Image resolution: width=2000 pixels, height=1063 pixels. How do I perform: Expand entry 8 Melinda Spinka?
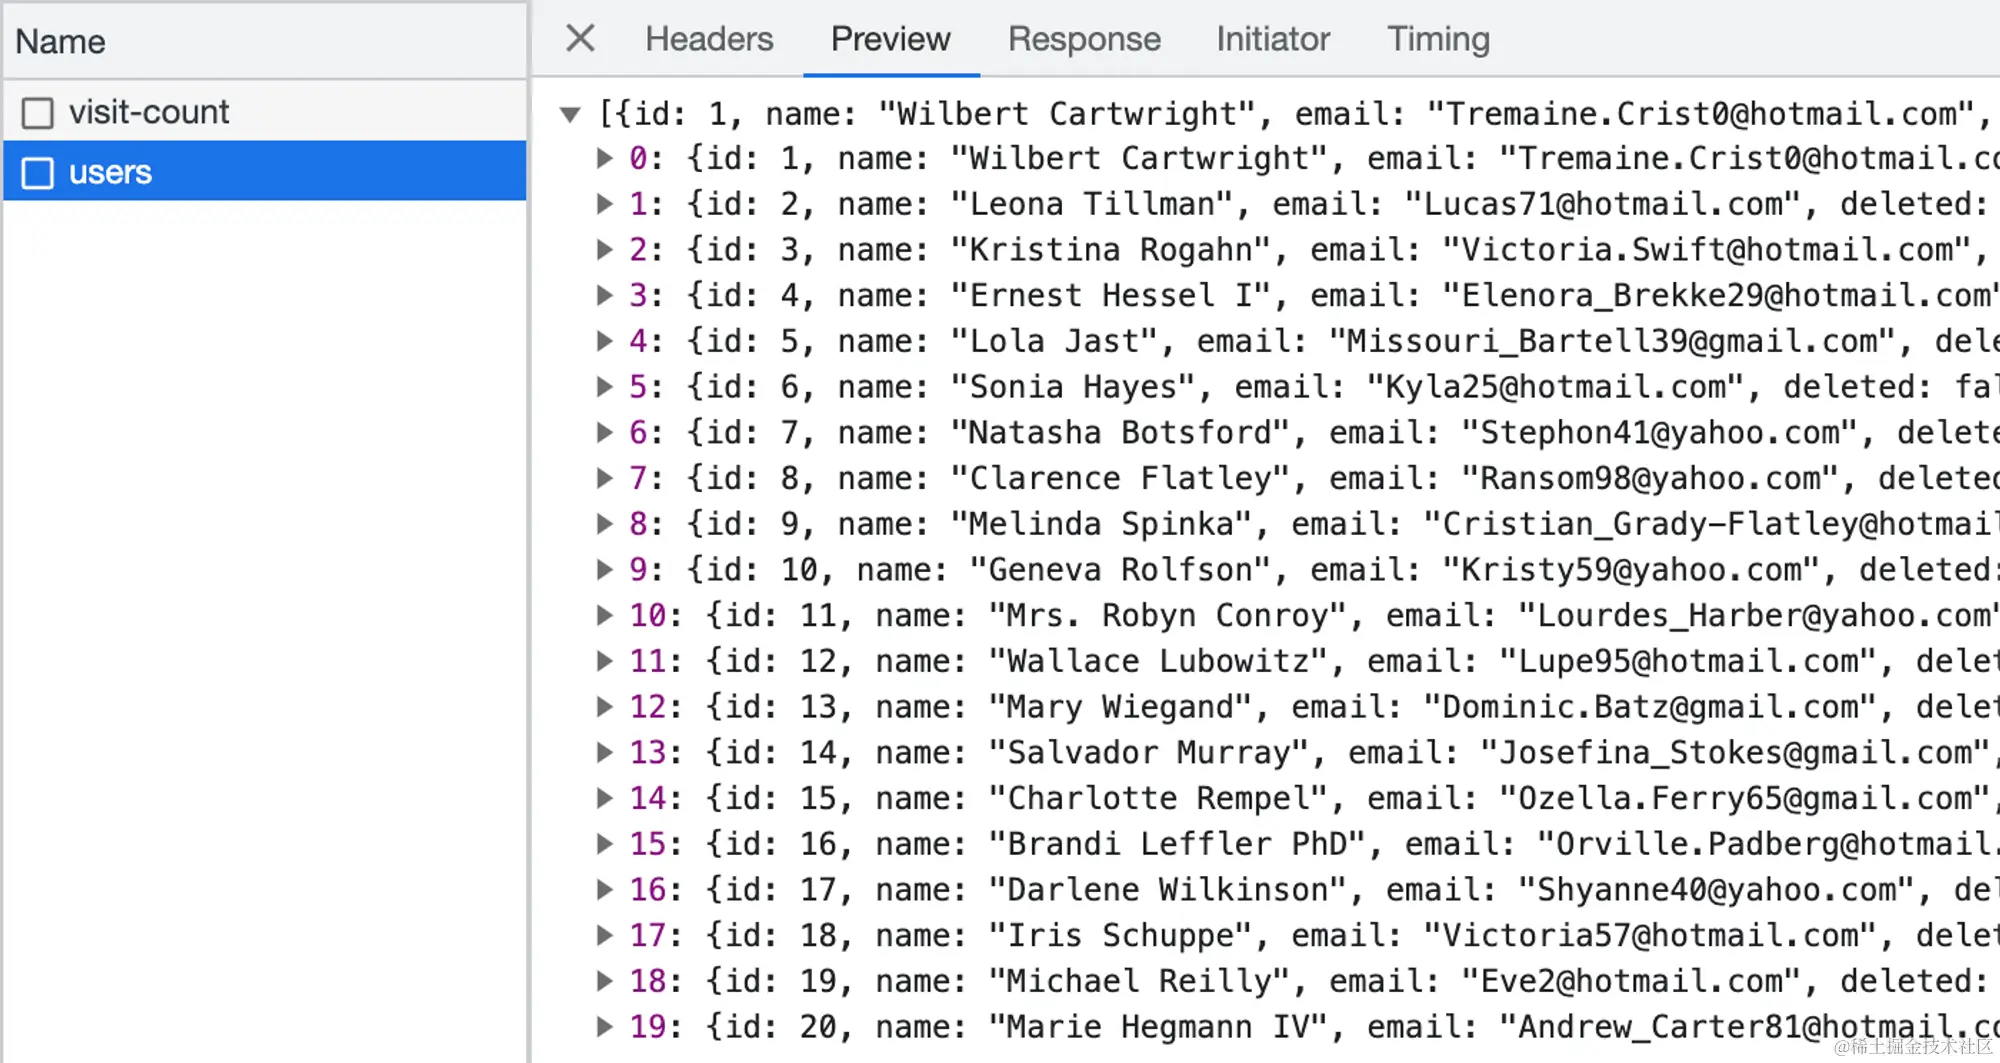(x=604, y=523)
